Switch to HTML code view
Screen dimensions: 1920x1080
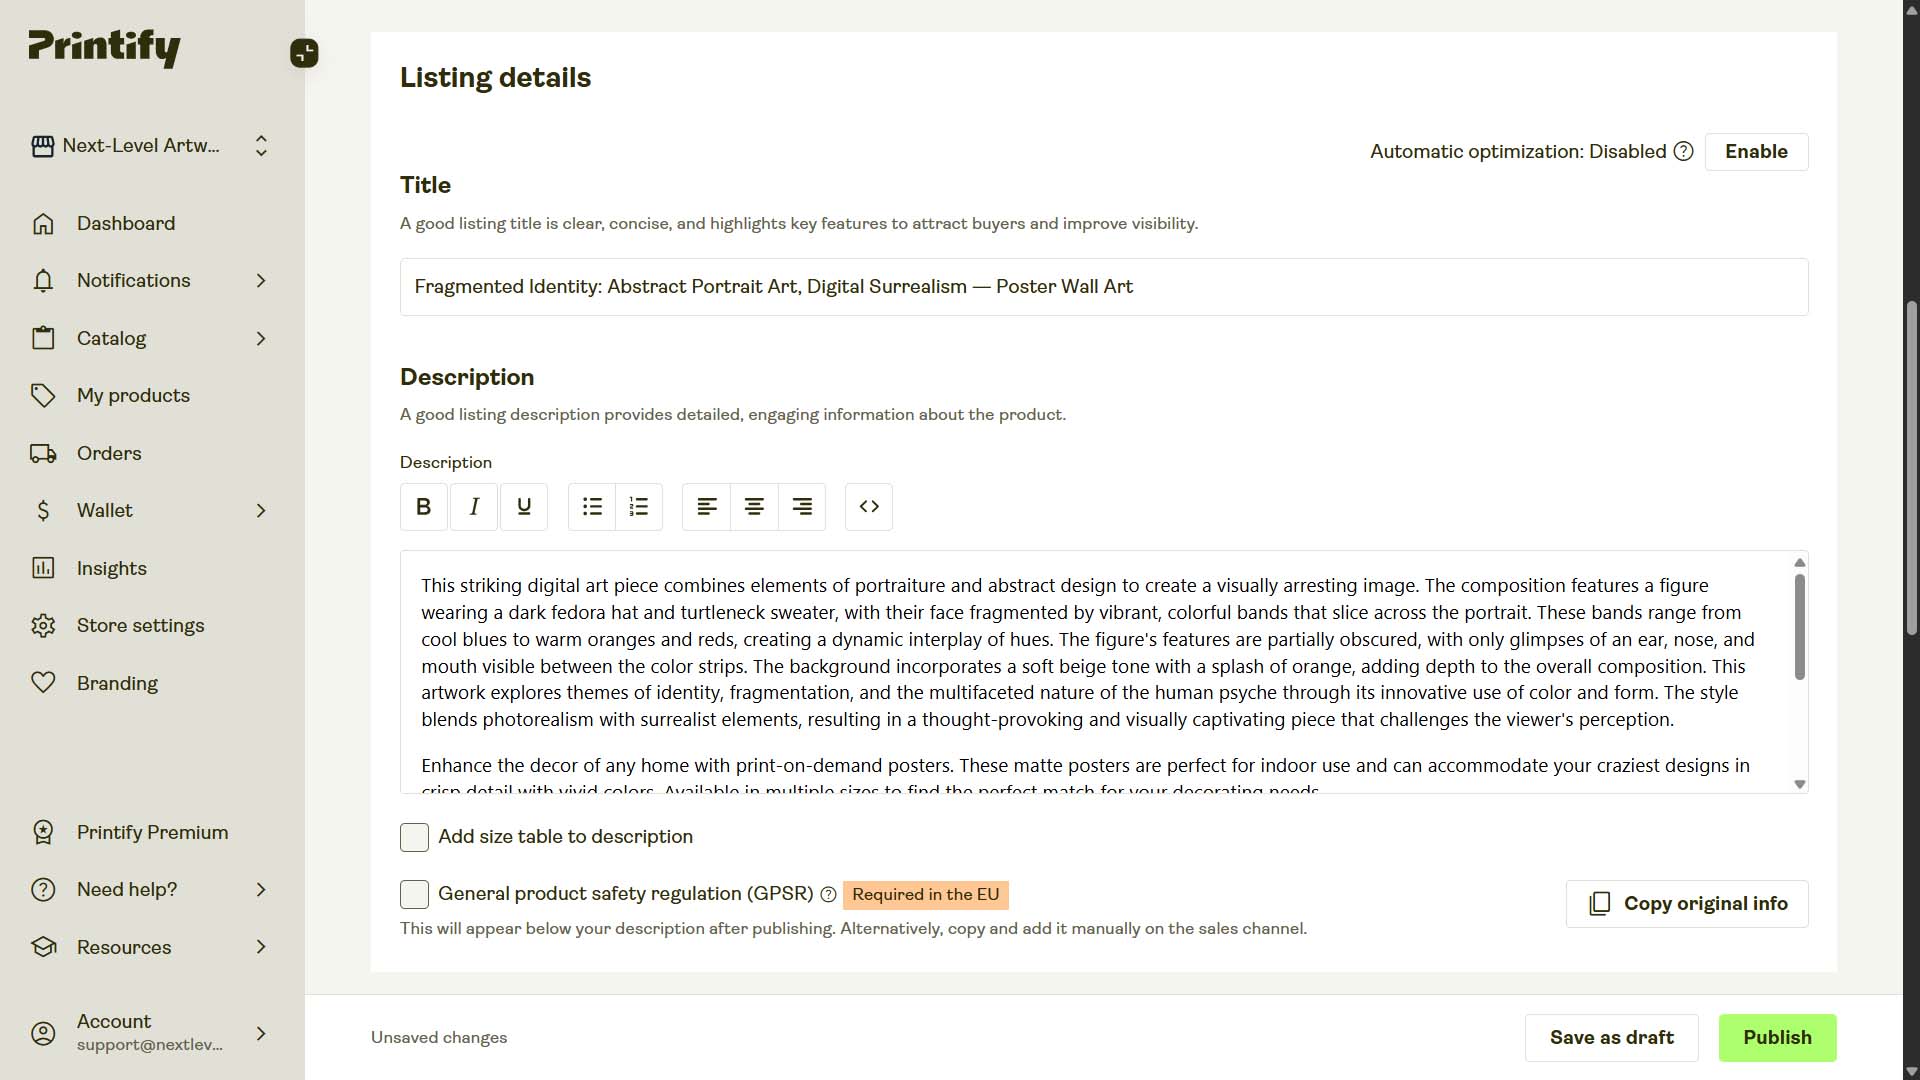[868, 507]
